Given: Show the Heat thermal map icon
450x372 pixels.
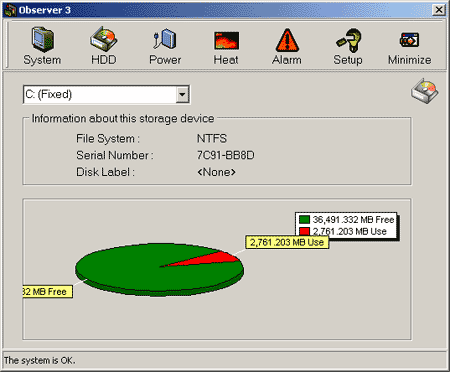Looking at the screenshot, I should pyautogui.click(x=226, y=40).
